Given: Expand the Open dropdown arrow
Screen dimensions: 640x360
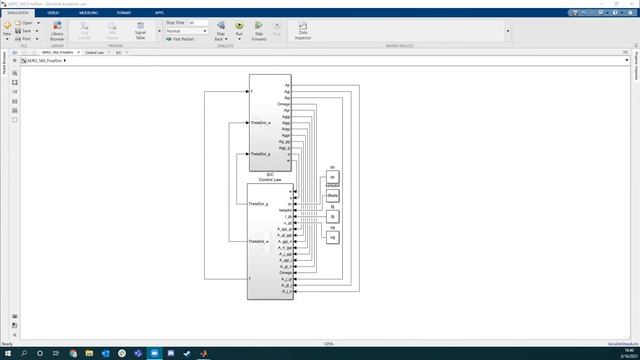Looking at the screenshot, I should [38, 23].
